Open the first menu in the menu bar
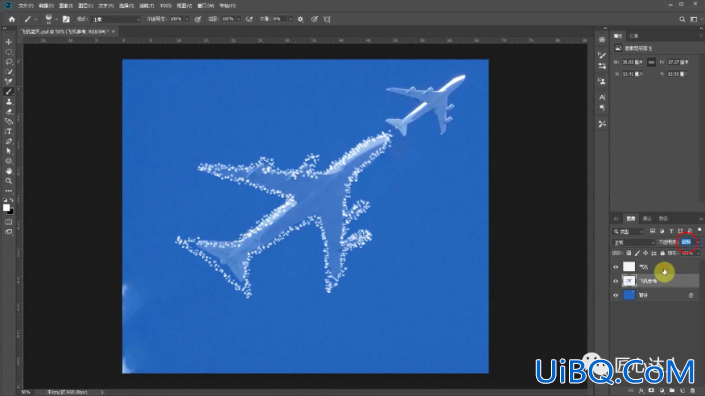 coord(25,6)
